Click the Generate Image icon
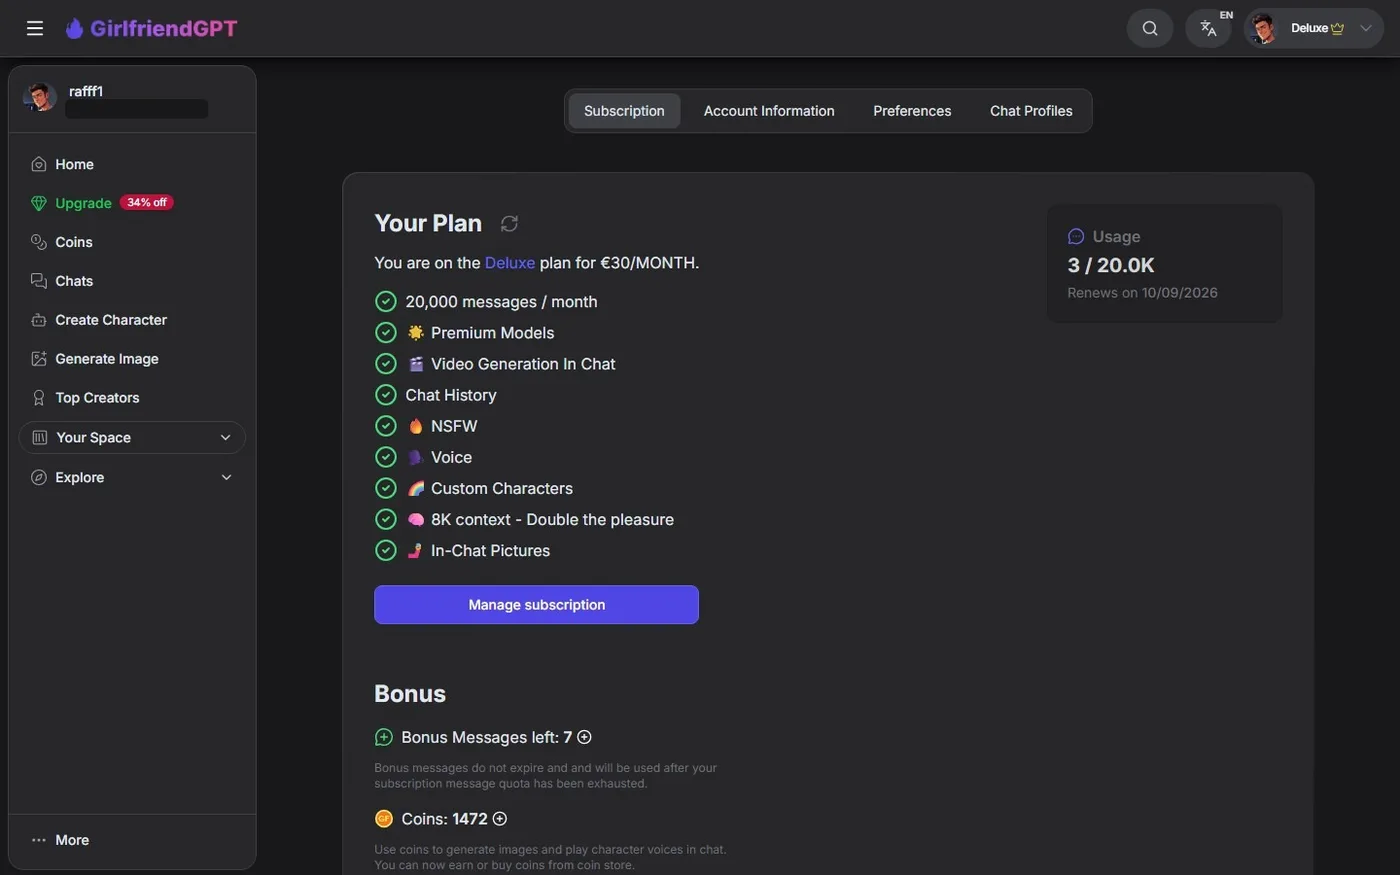 [x=39, y=359]
